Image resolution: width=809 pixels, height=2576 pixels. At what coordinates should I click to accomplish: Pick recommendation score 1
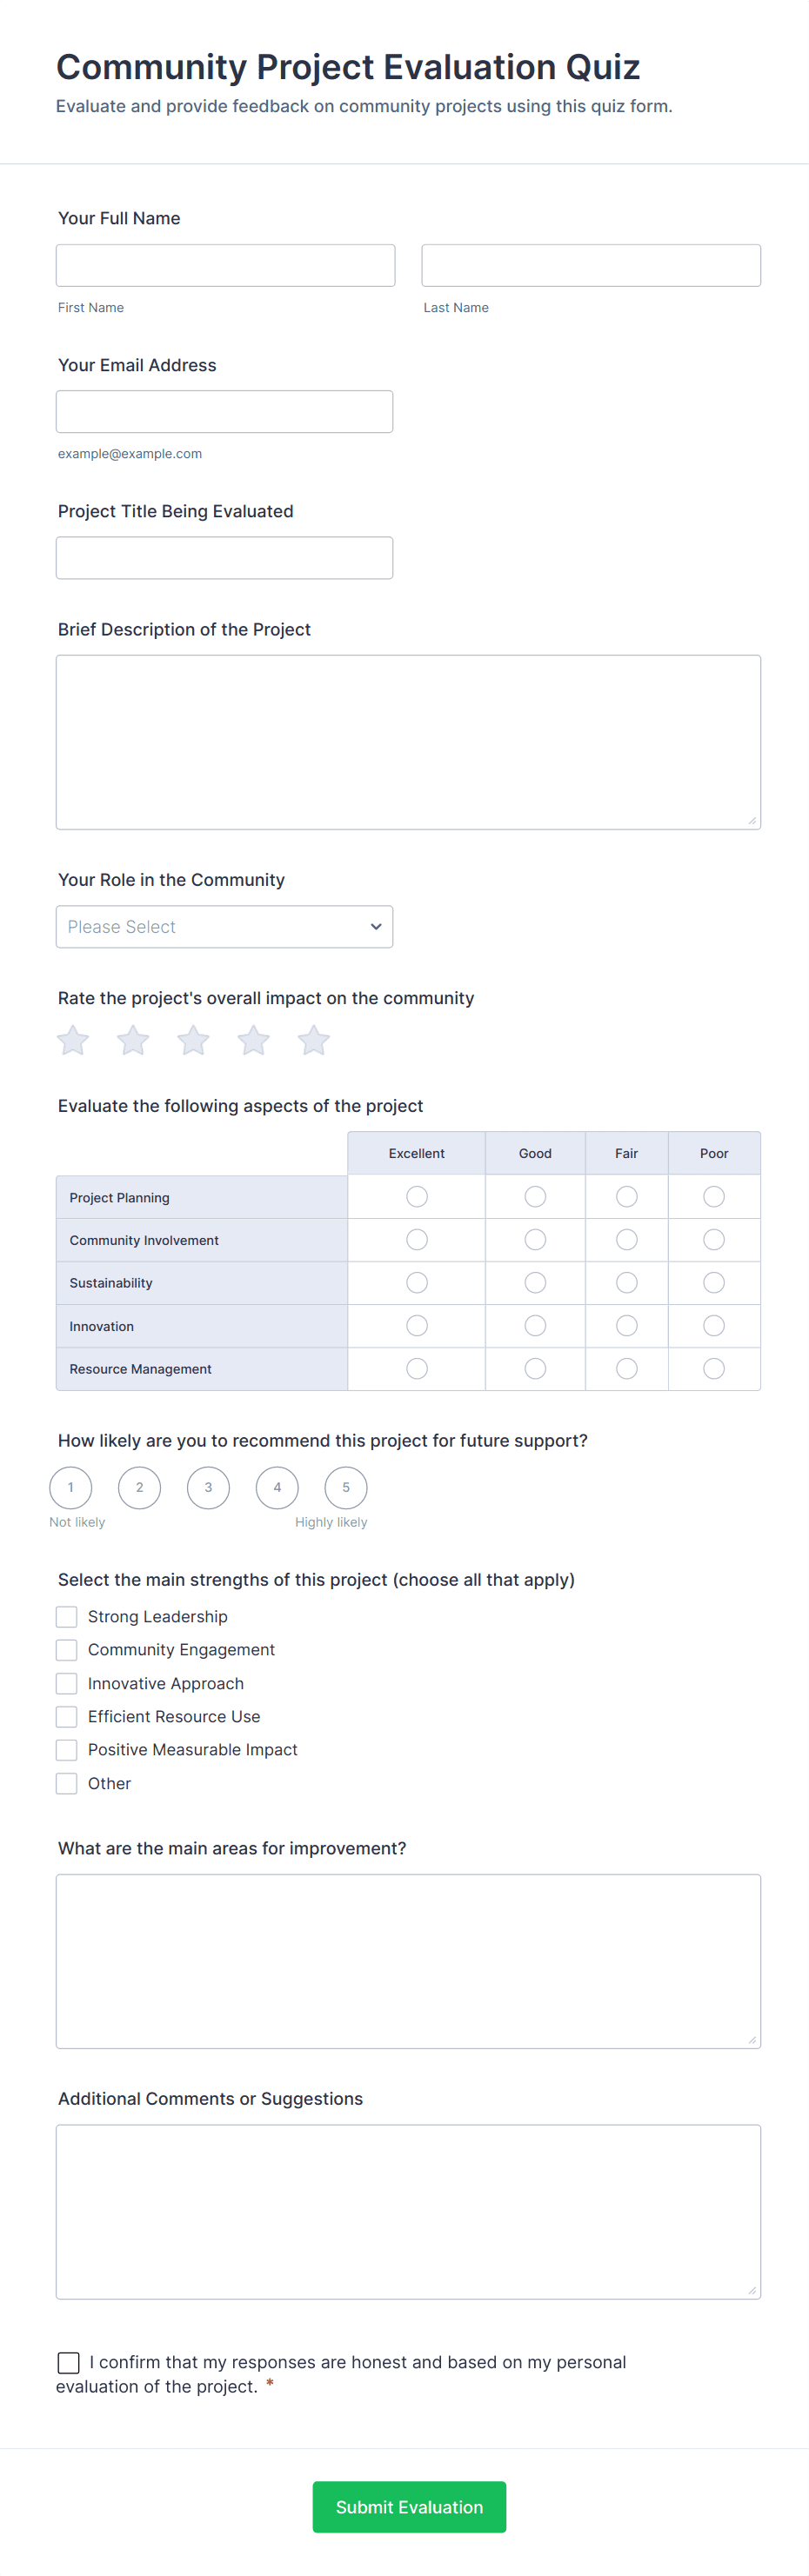pos(71,1488)
